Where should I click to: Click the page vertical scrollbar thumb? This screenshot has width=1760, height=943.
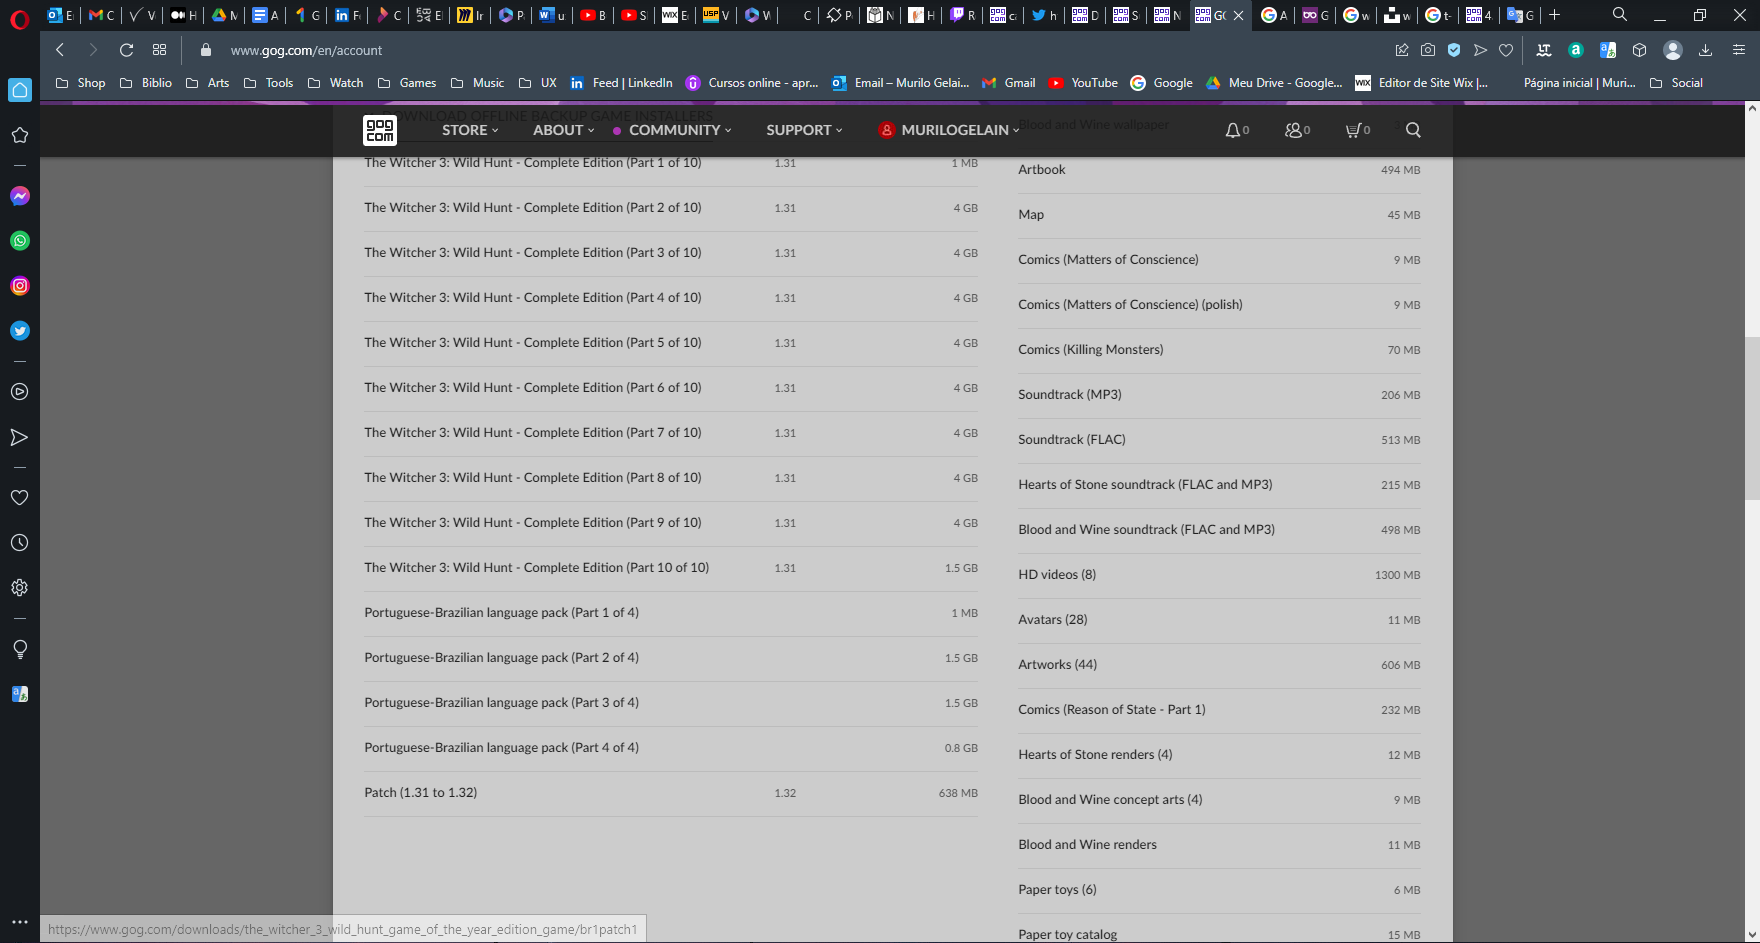[1752, 419]
